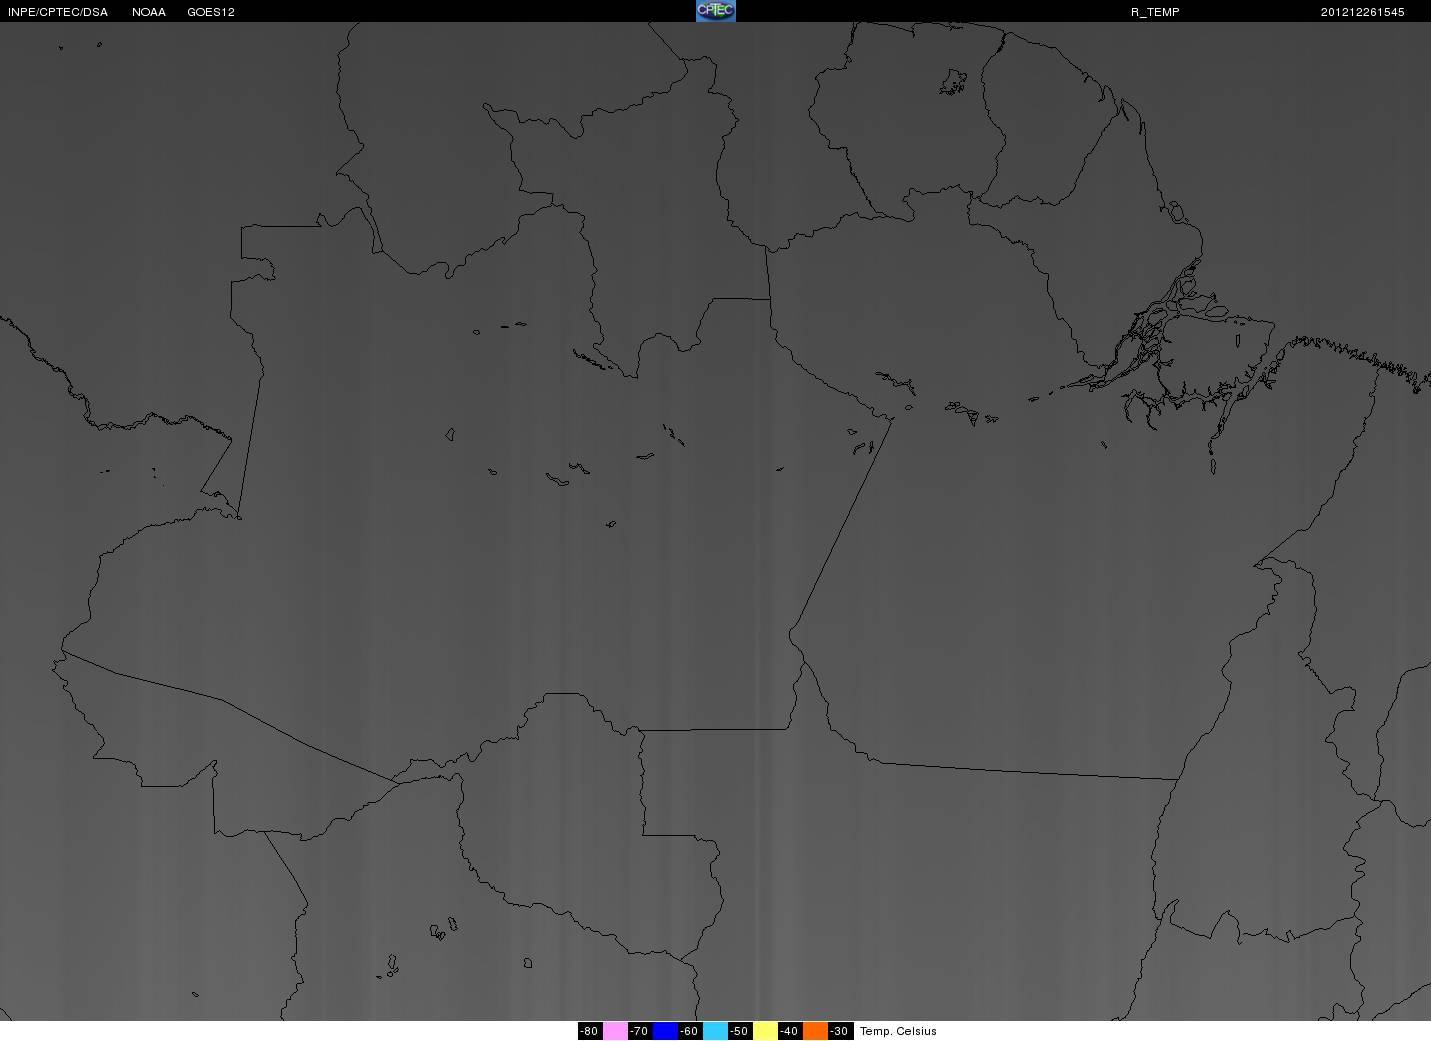This screenshot has height=1041, width=1431.
Task: Click the CPTEC logo in the header
Action: pos(715,11)
